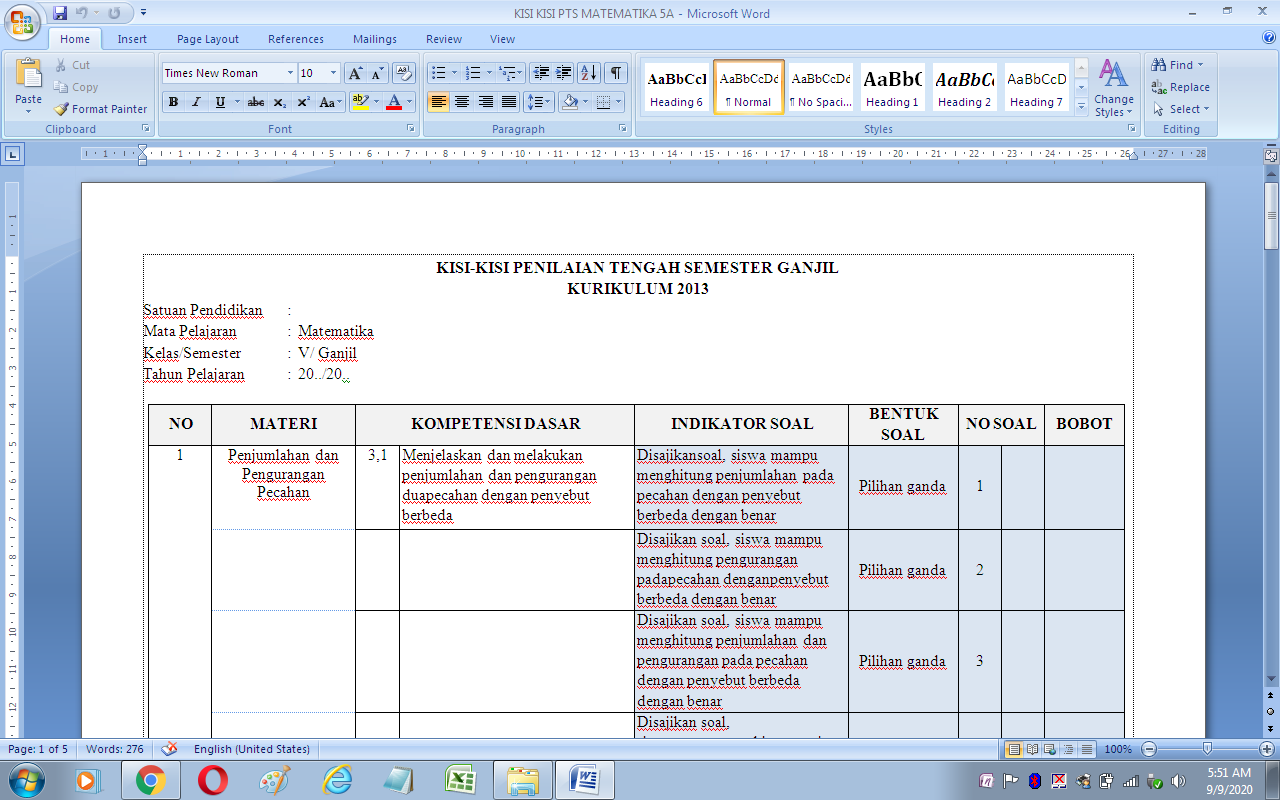
Task: Apply the No Spacing style
Action: (x=820, y=88)
